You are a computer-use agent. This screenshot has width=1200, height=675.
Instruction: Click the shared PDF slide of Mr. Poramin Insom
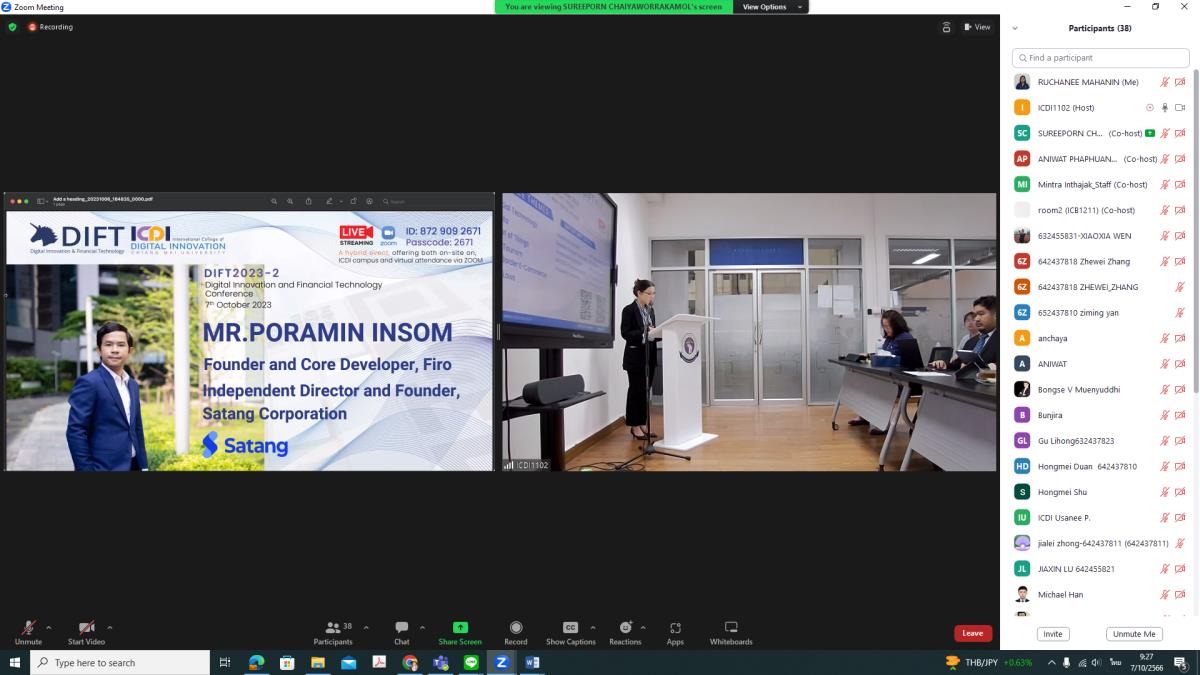(x=249, y=331)
